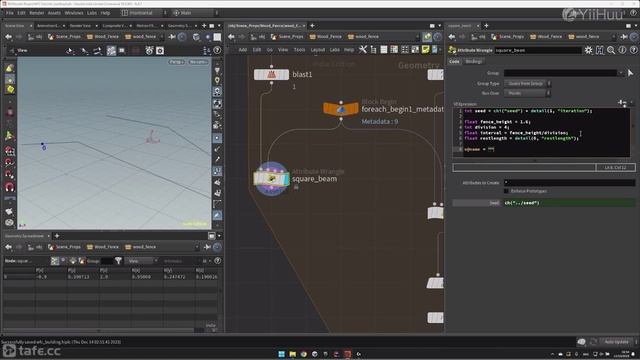Open the Labs menu in main menu bar
This screenshot has height=360, width=640.
pyautogui.click(x=92, y=13)
